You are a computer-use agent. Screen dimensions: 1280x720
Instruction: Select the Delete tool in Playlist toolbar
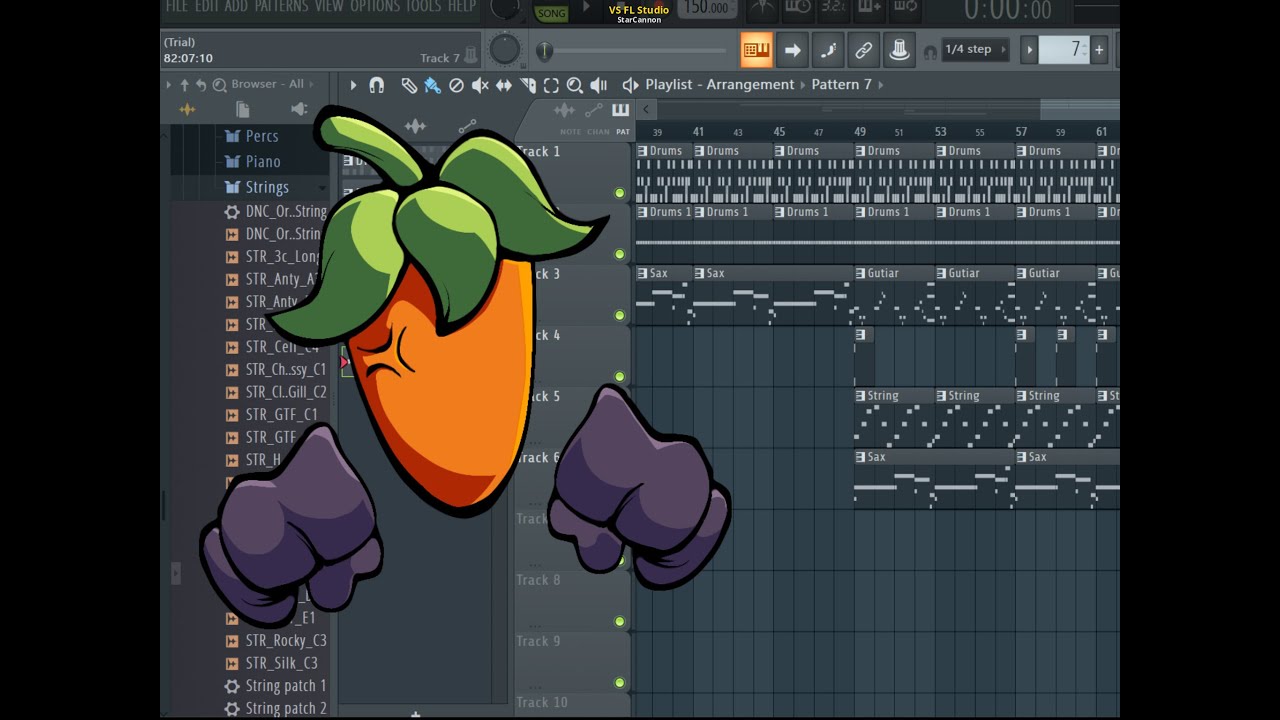[456, 85]
